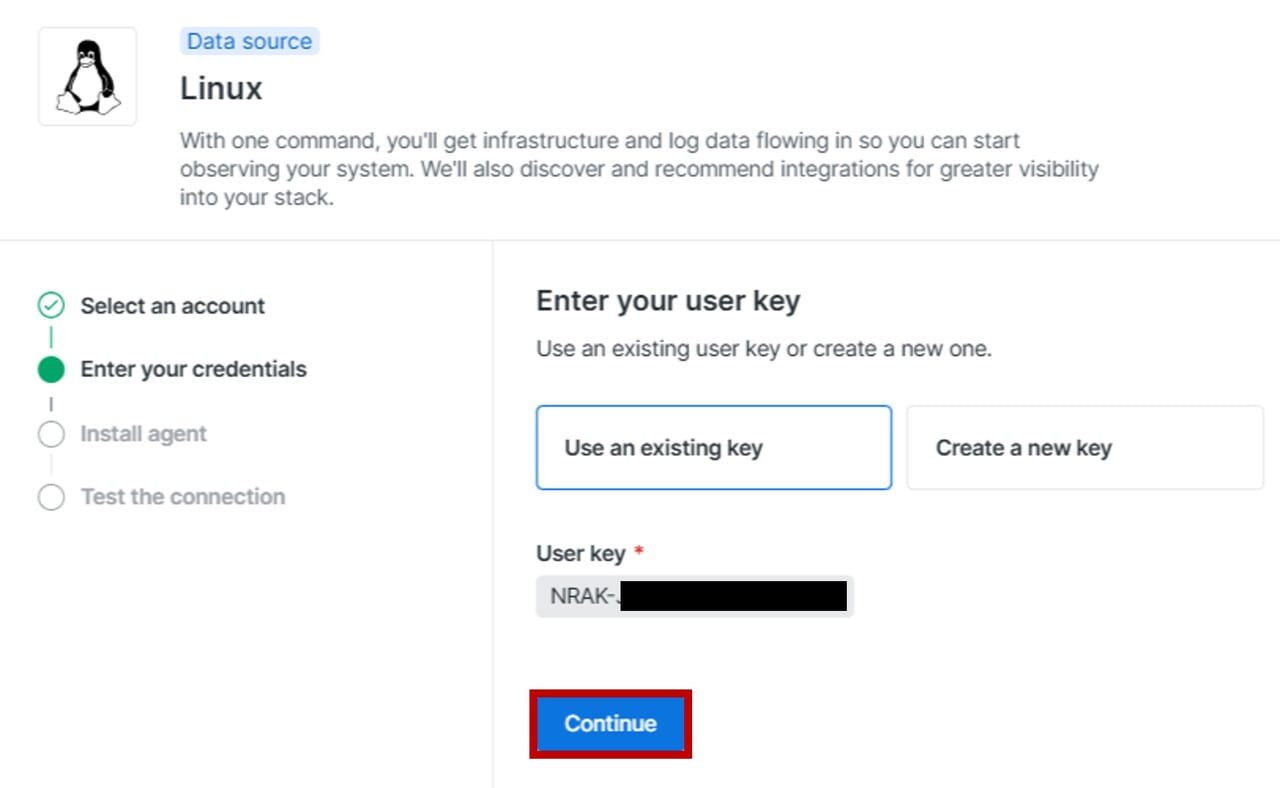The image size is (1280, 788).
Task: Focus the User key input field
Action: (x=694, y=597)
